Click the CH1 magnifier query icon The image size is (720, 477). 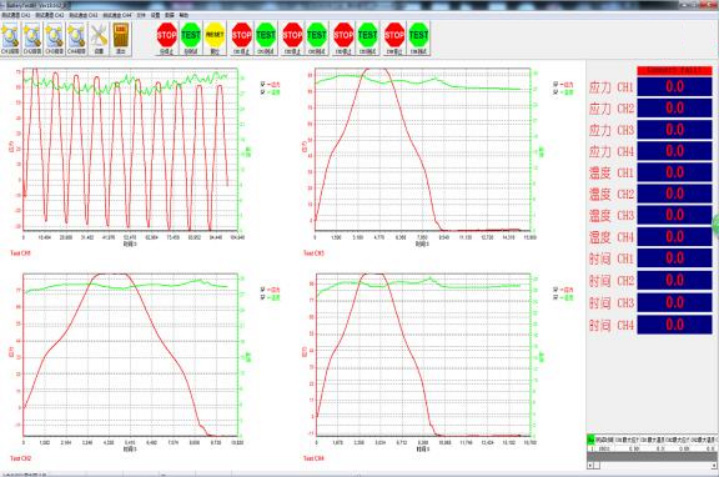(x=14, y=37)
